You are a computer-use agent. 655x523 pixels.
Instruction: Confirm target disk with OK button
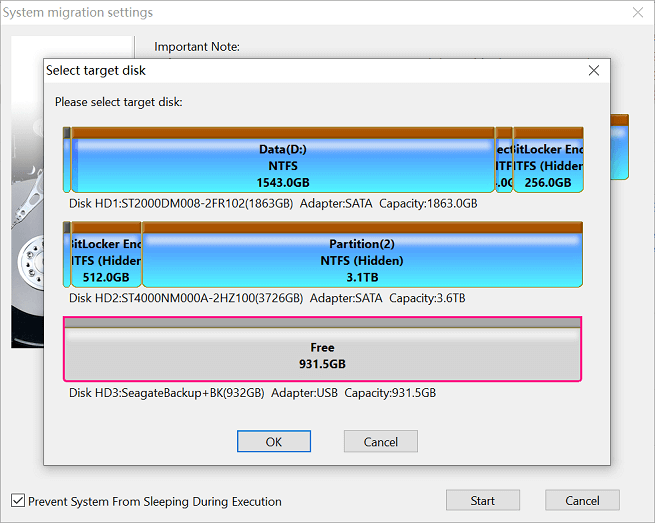(x=273, y=441)
